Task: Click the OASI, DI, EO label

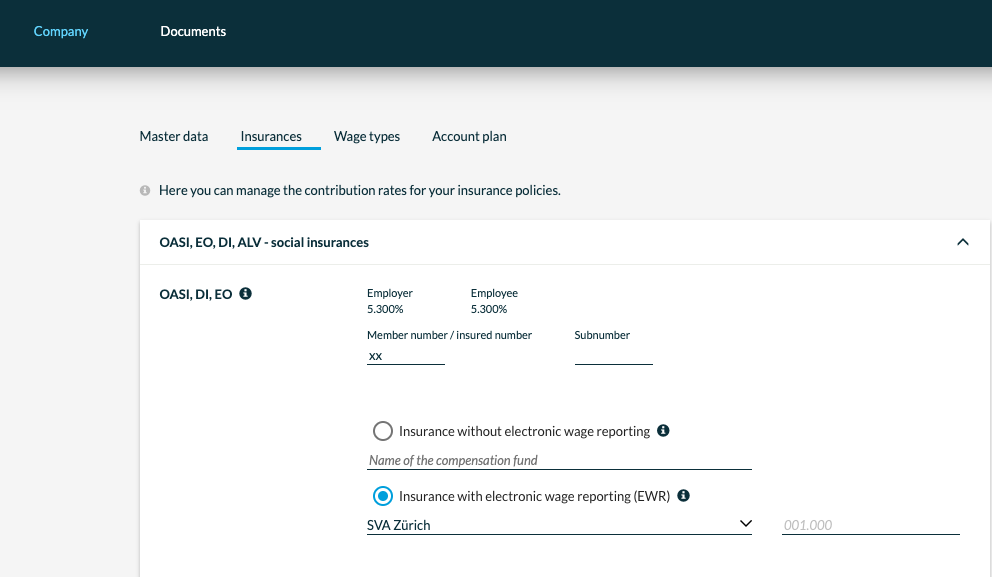Action: point(195,294)
